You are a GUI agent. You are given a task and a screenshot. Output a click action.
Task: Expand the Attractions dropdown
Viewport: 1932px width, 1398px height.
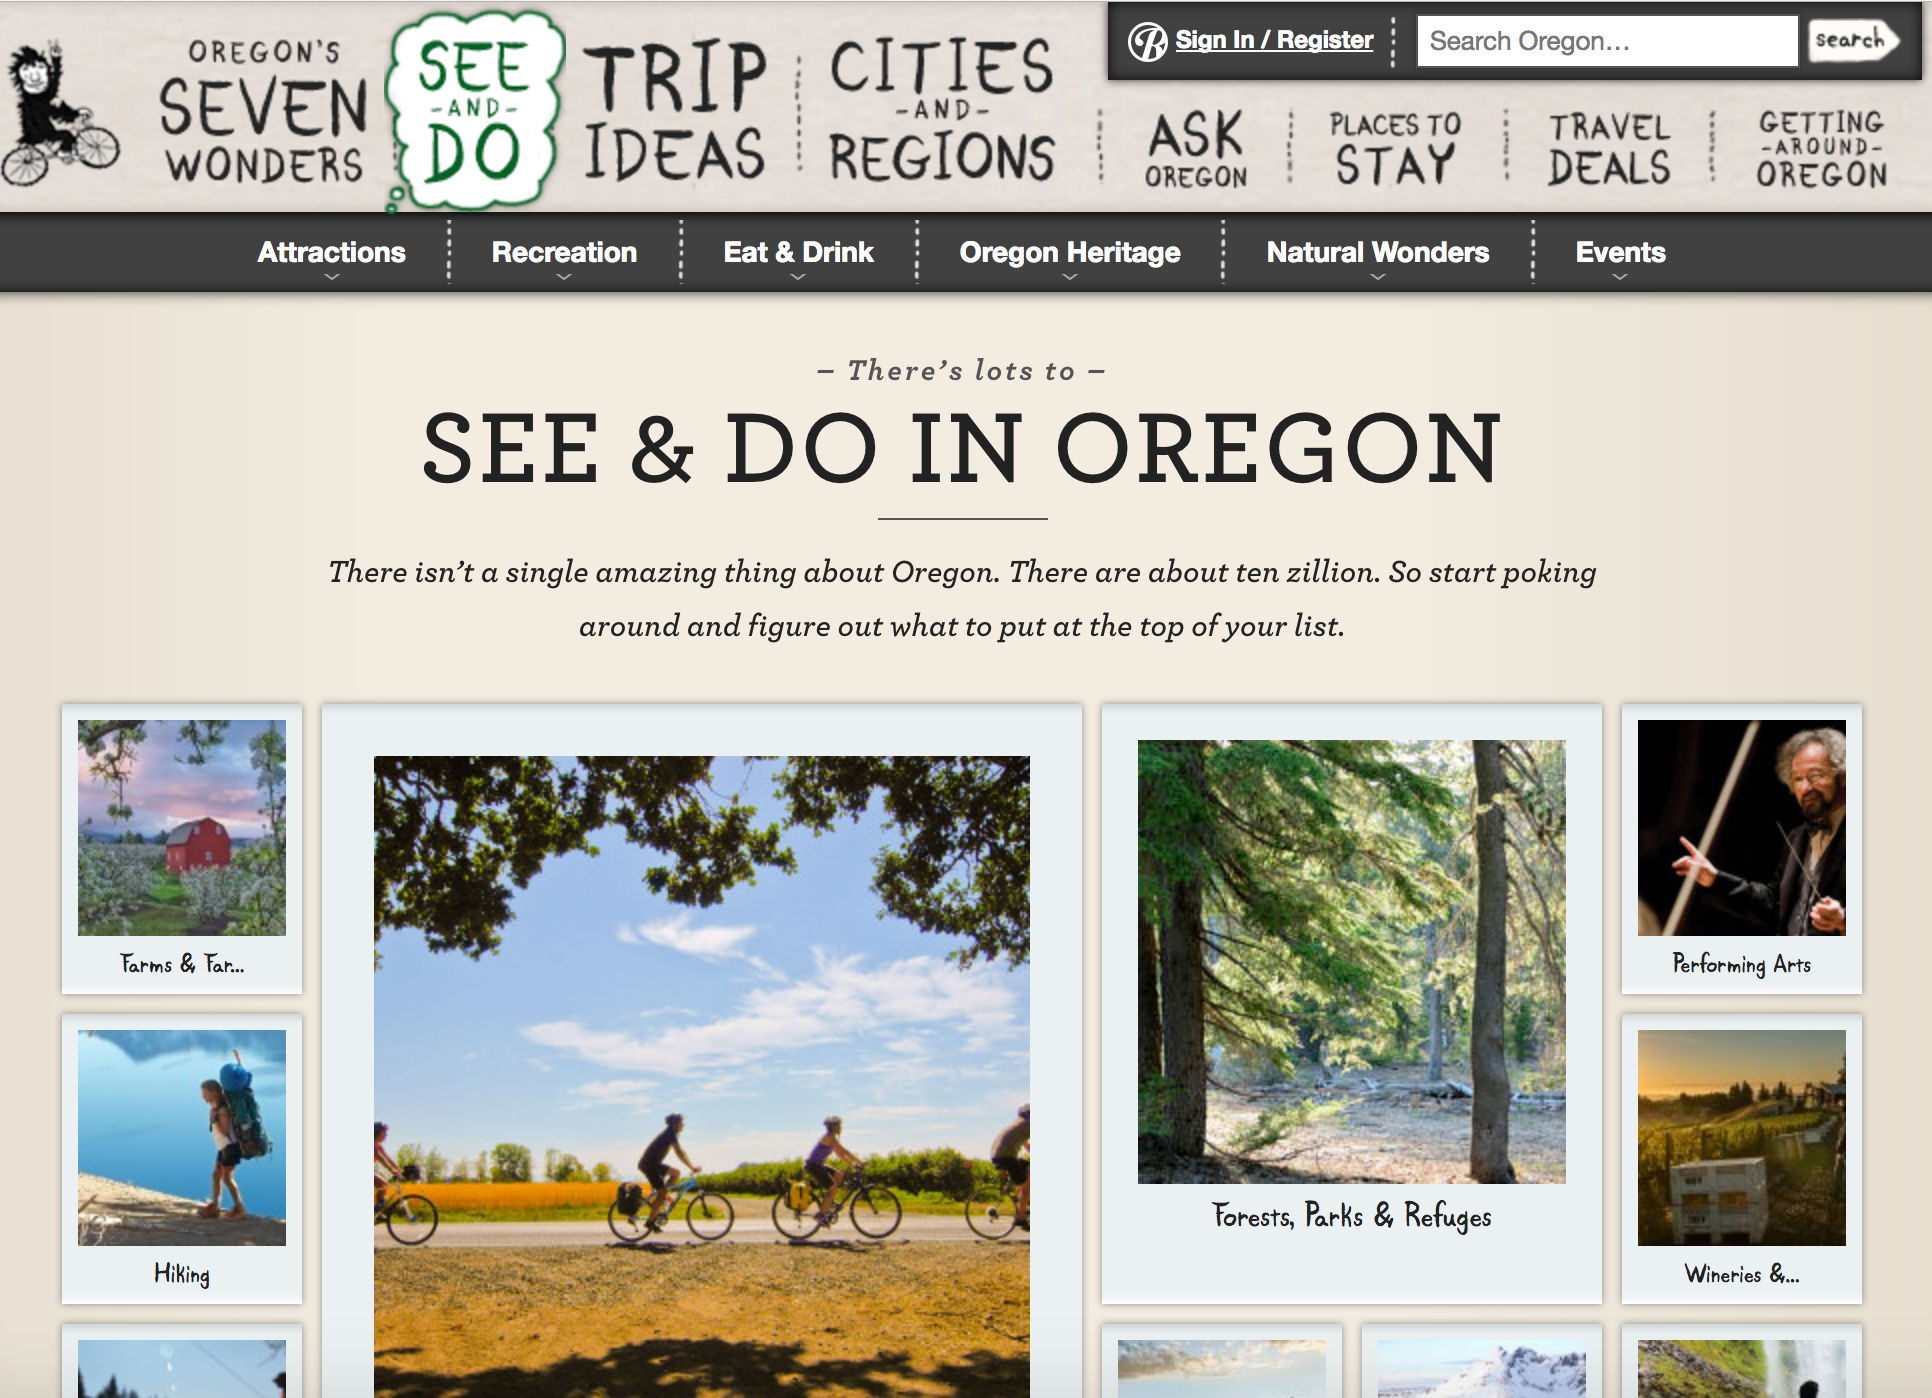[331, 253]
